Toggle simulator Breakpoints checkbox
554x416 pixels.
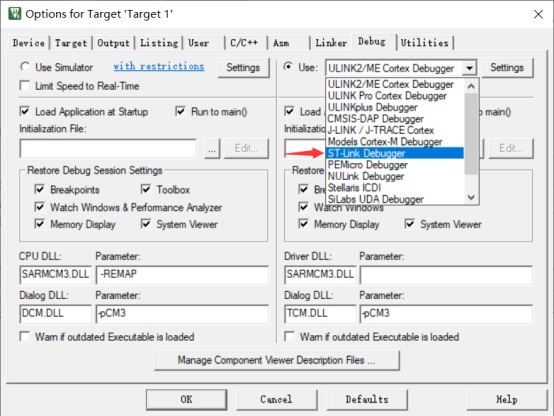tap(40, 189)
